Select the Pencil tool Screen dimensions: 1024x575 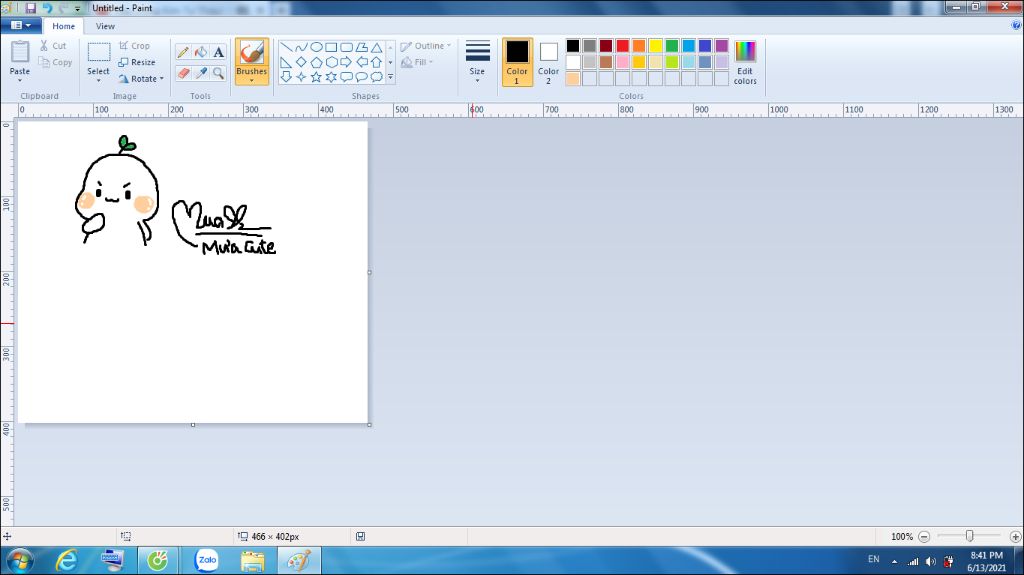click(184, 52)
